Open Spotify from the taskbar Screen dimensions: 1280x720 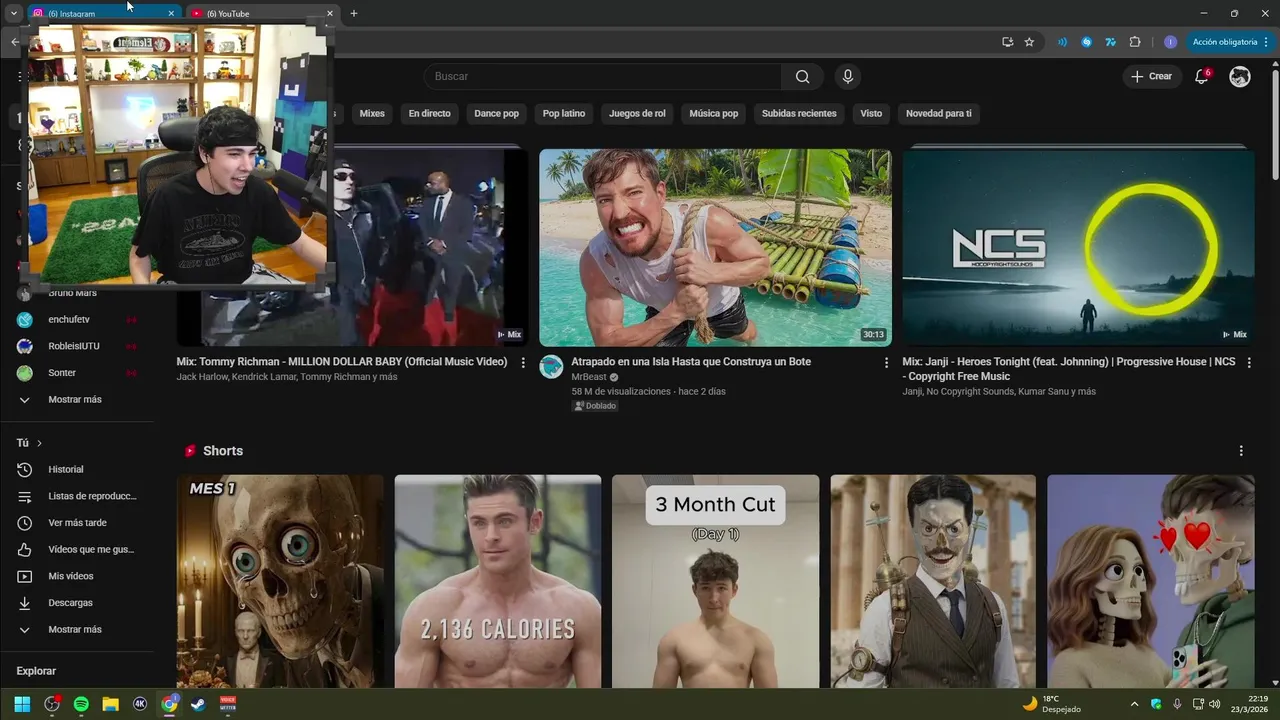(x=81, y=704)
